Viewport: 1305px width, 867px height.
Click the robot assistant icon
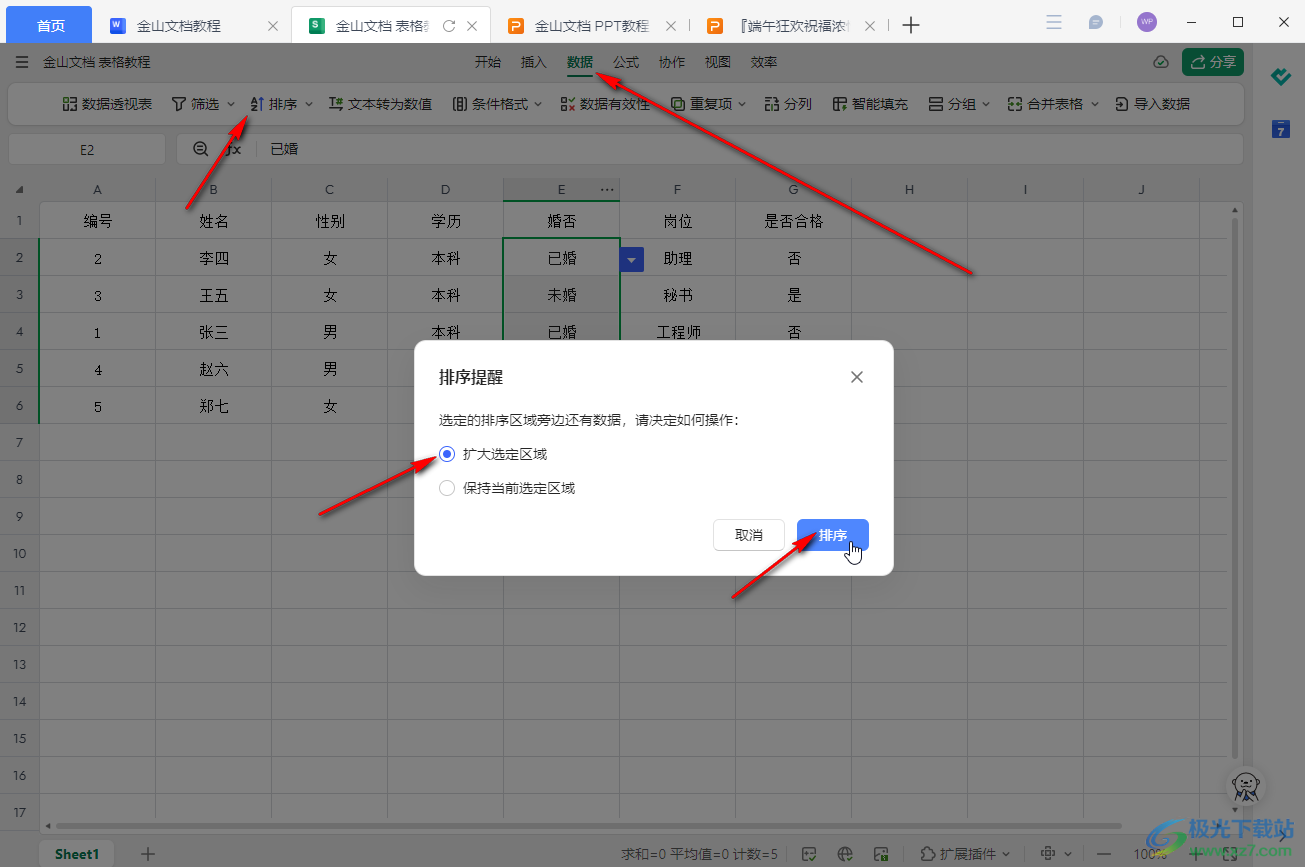point(1245,786)
